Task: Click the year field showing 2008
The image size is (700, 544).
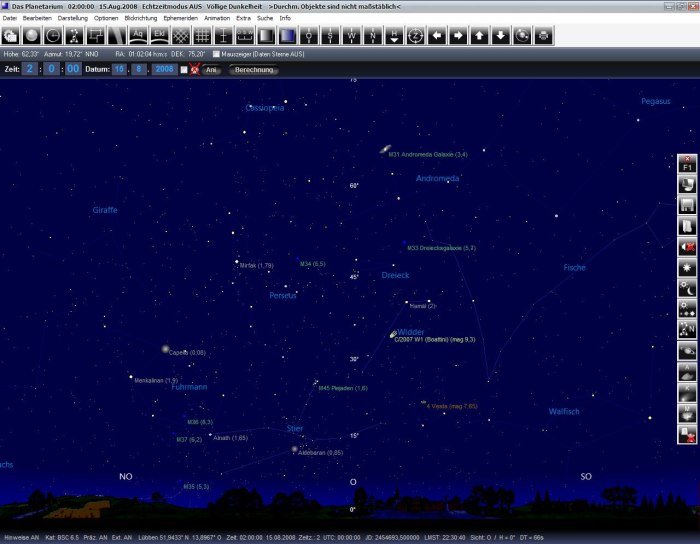Action: [x=163, y=70]
